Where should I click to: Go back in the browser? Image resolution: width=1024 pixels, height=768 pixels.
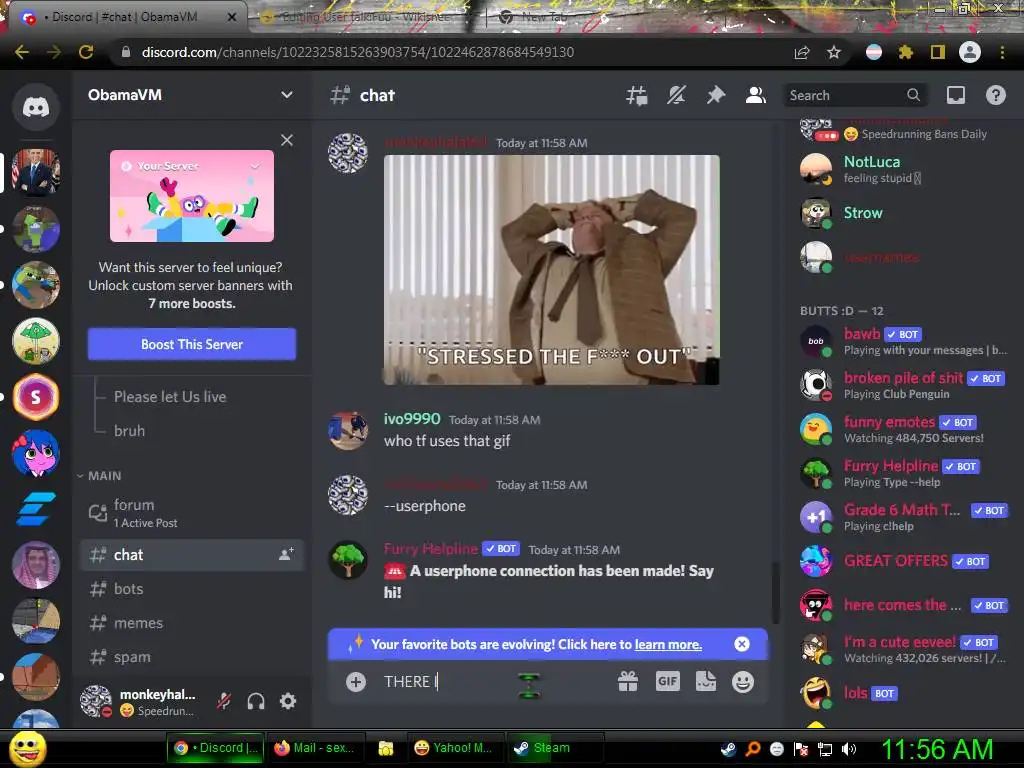pos(22,52)
